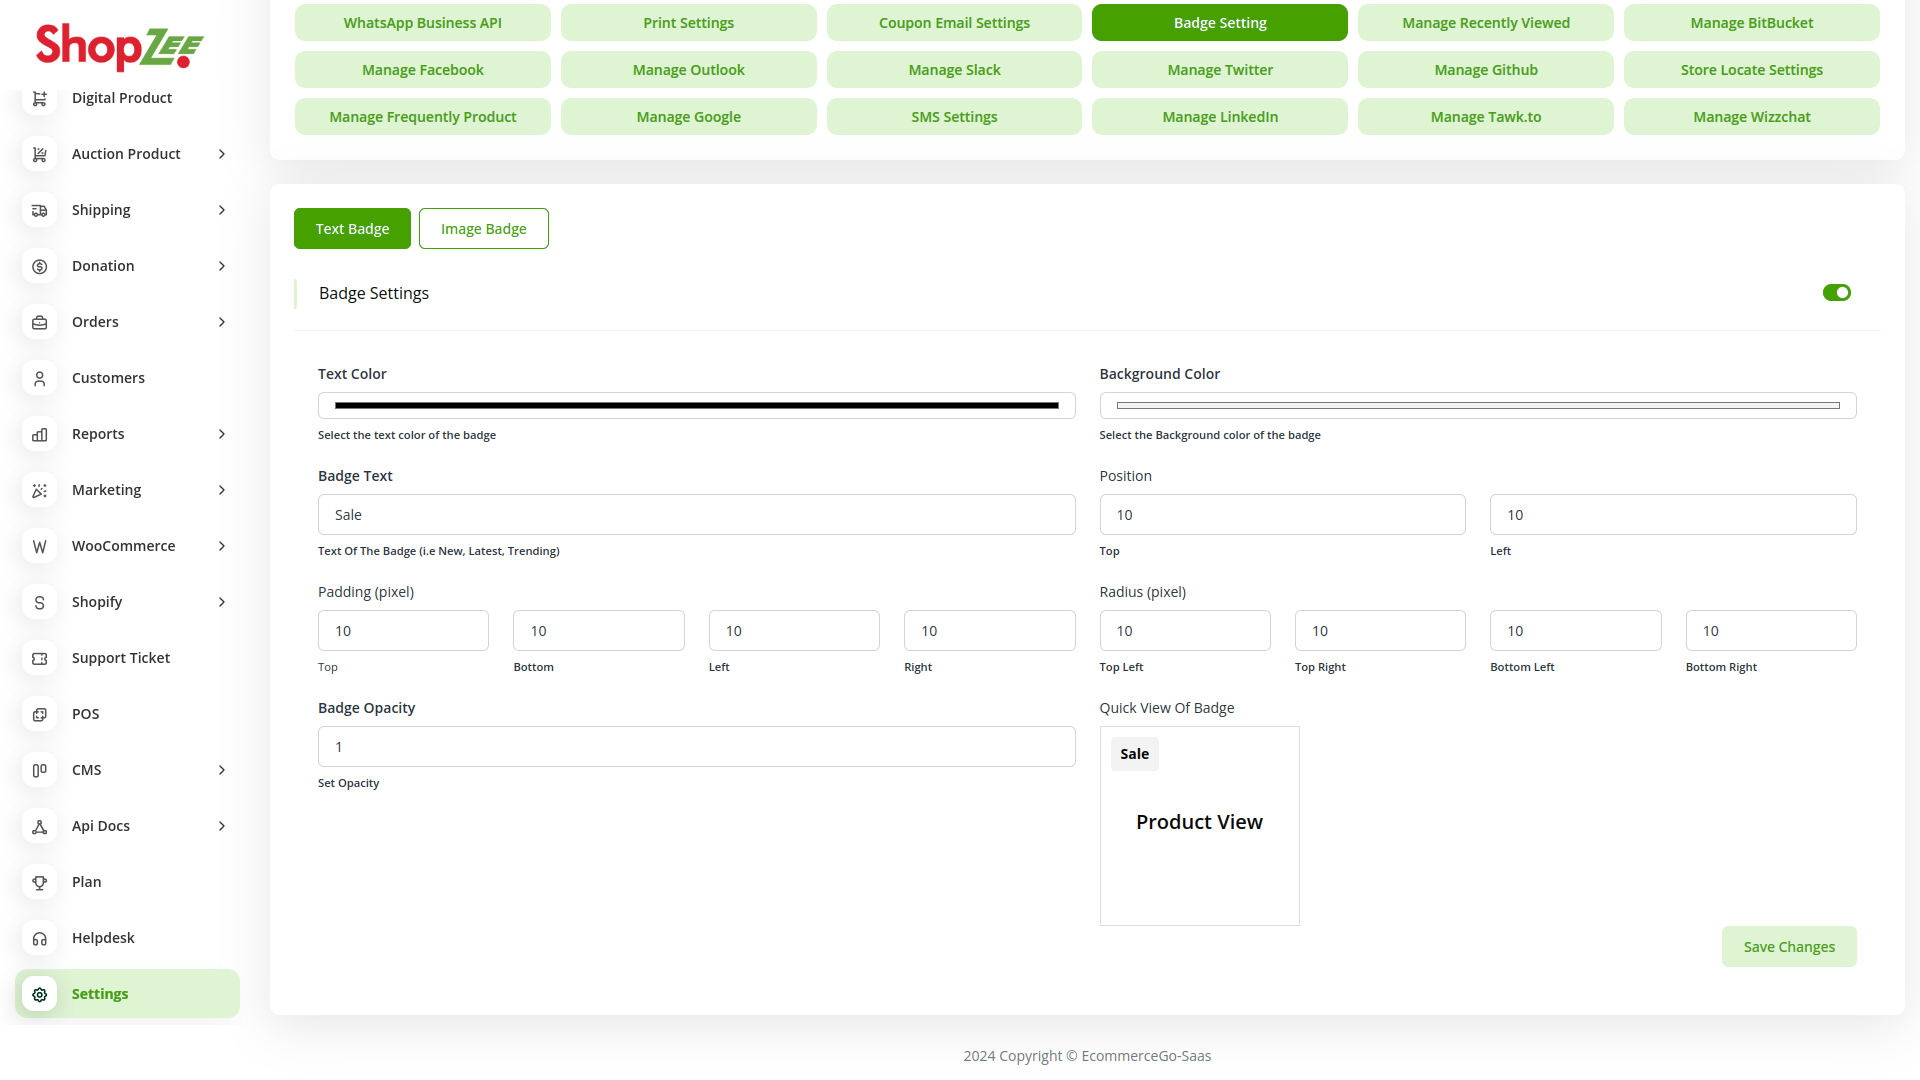Open the black Text Color picker
Viewport: 1920px width, 1080px height.
(x=696, y=406)
